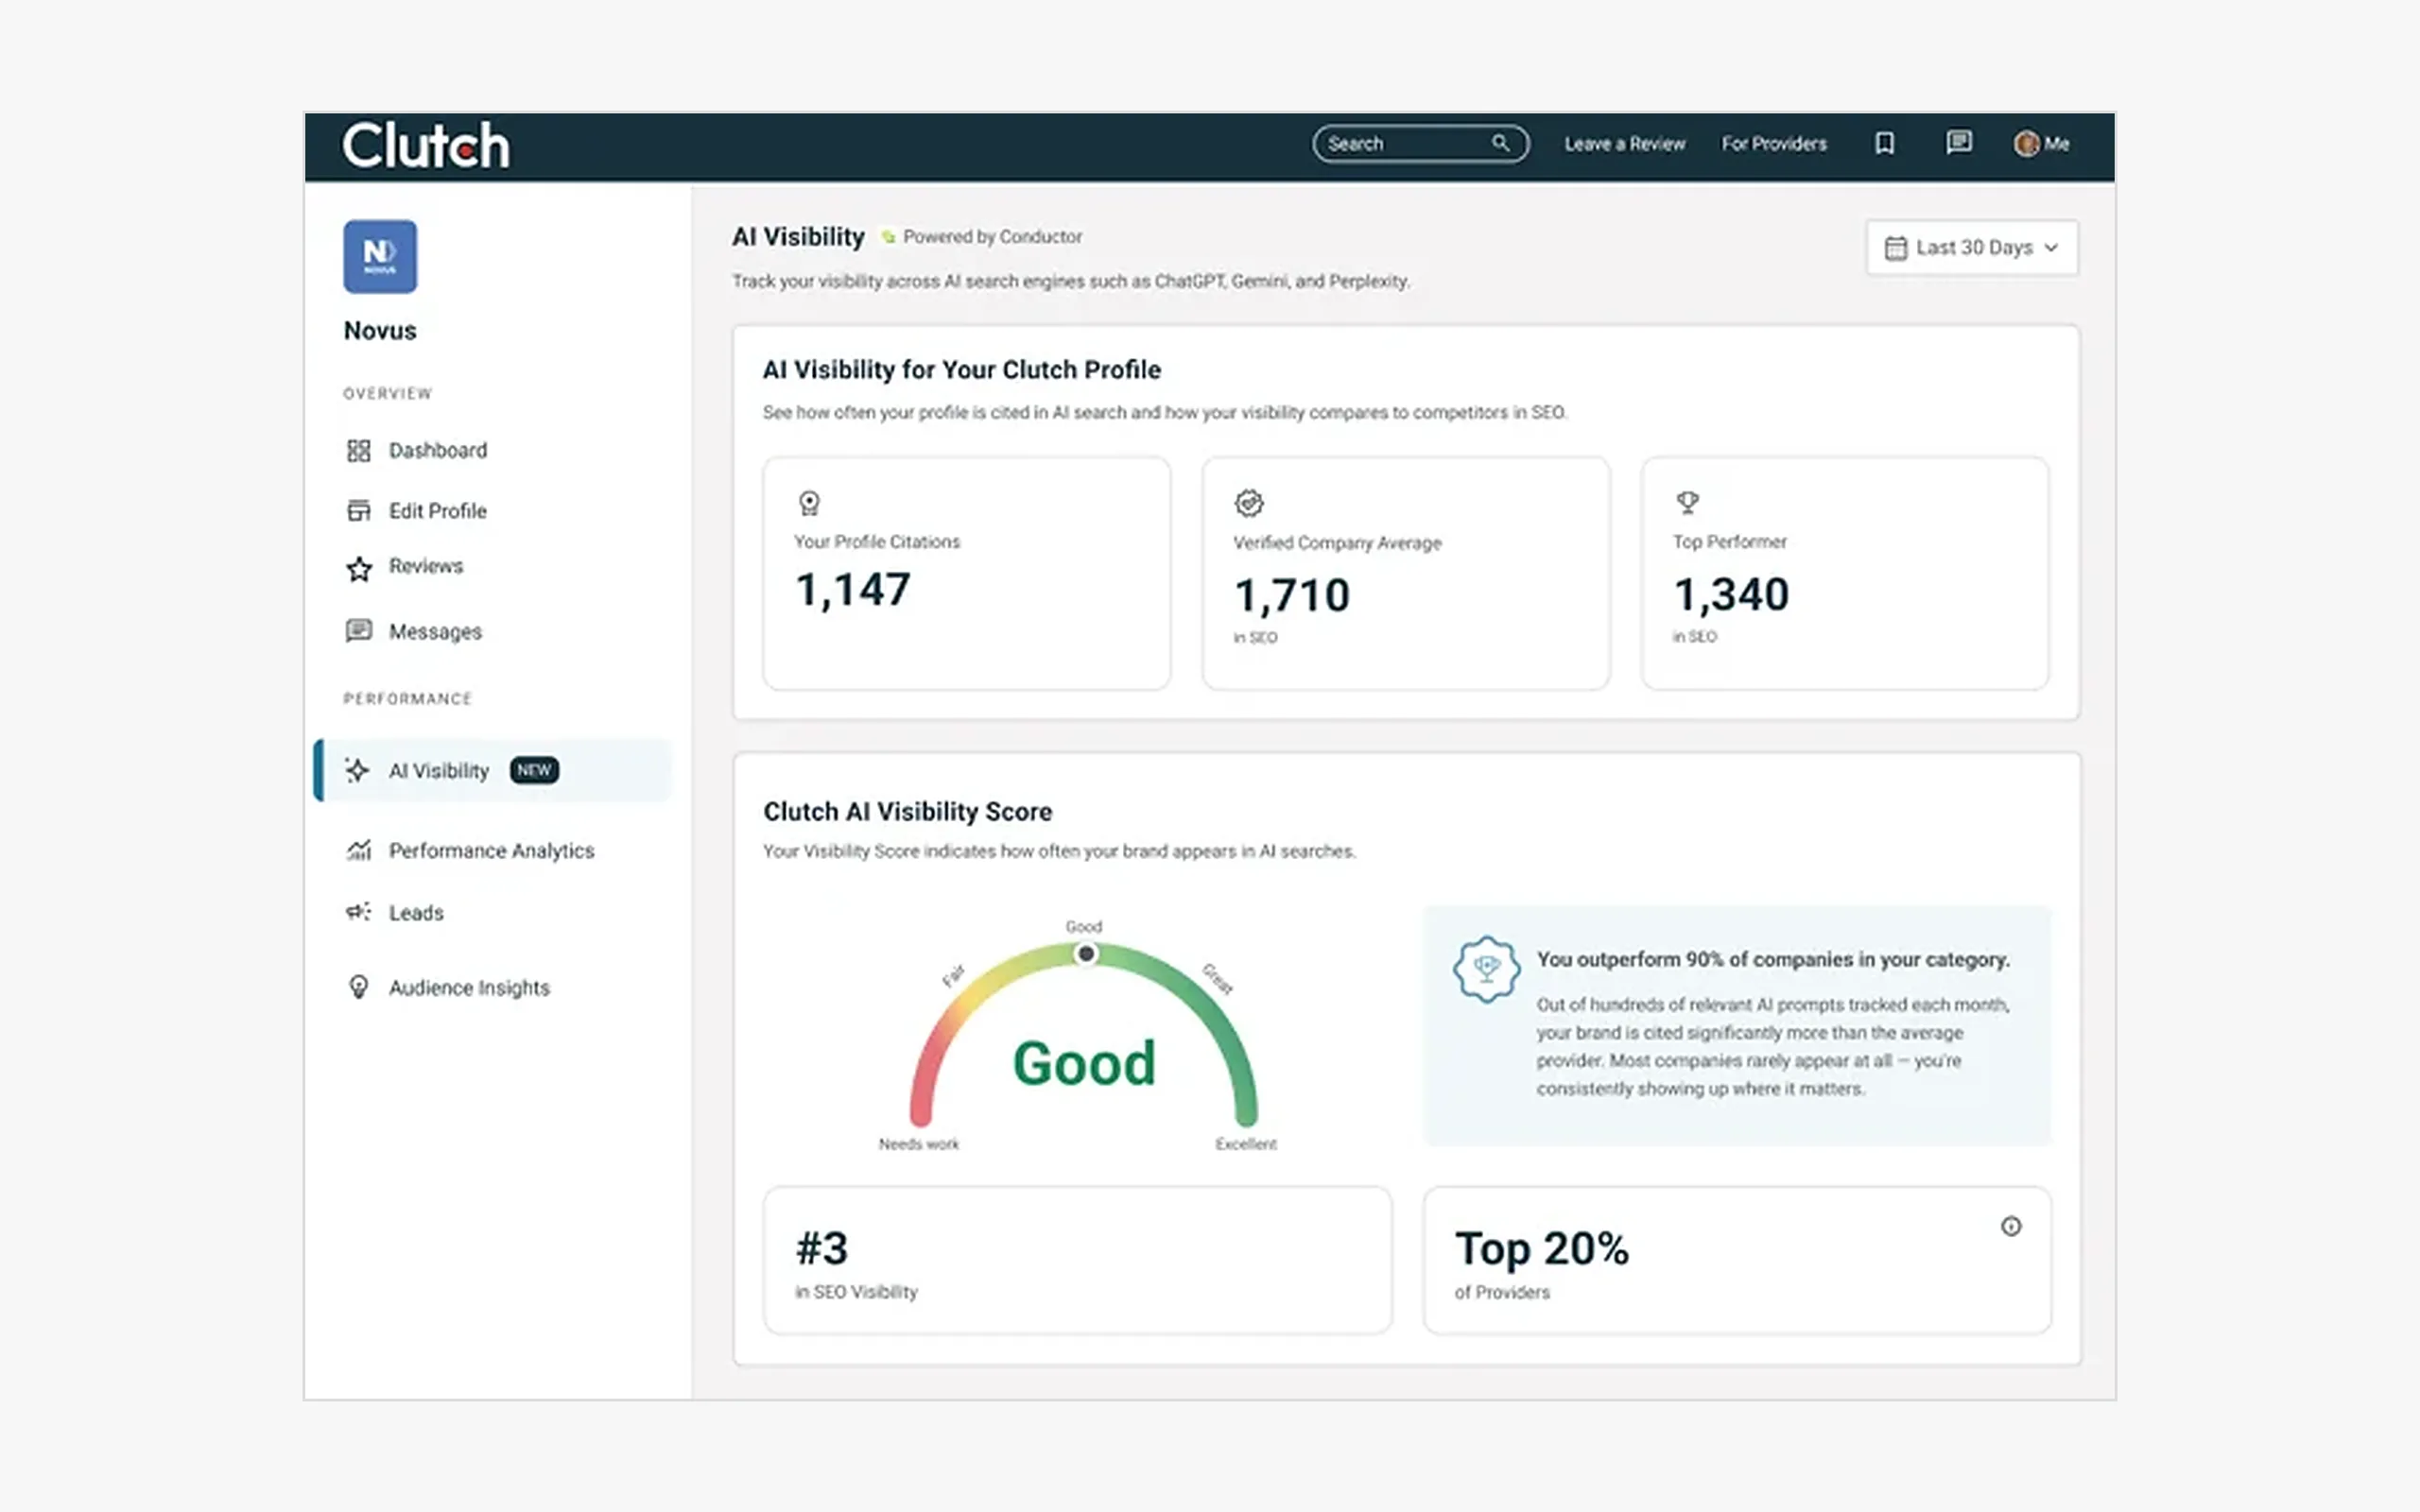Open Audience Insights section
This screenshot has width=2420, height=1512.
469,988
